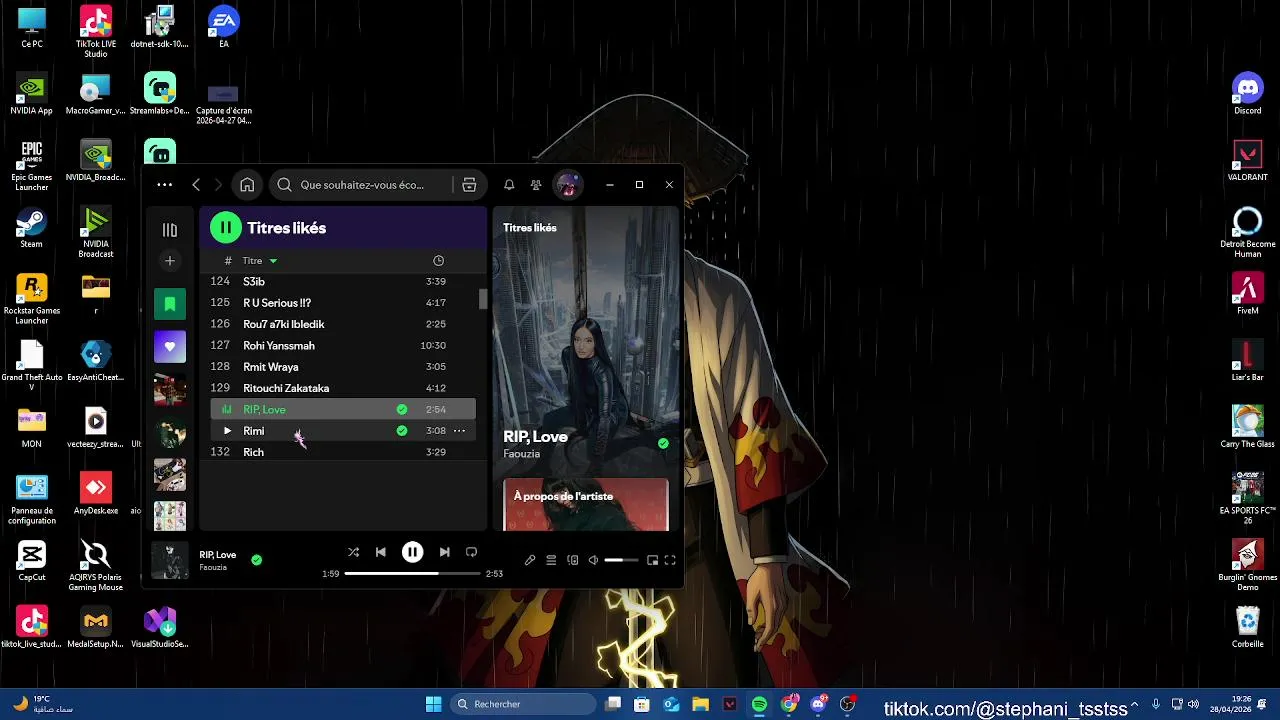
Task: Toggle the liked checkmark on RIP, Love row
Action: 402,410
